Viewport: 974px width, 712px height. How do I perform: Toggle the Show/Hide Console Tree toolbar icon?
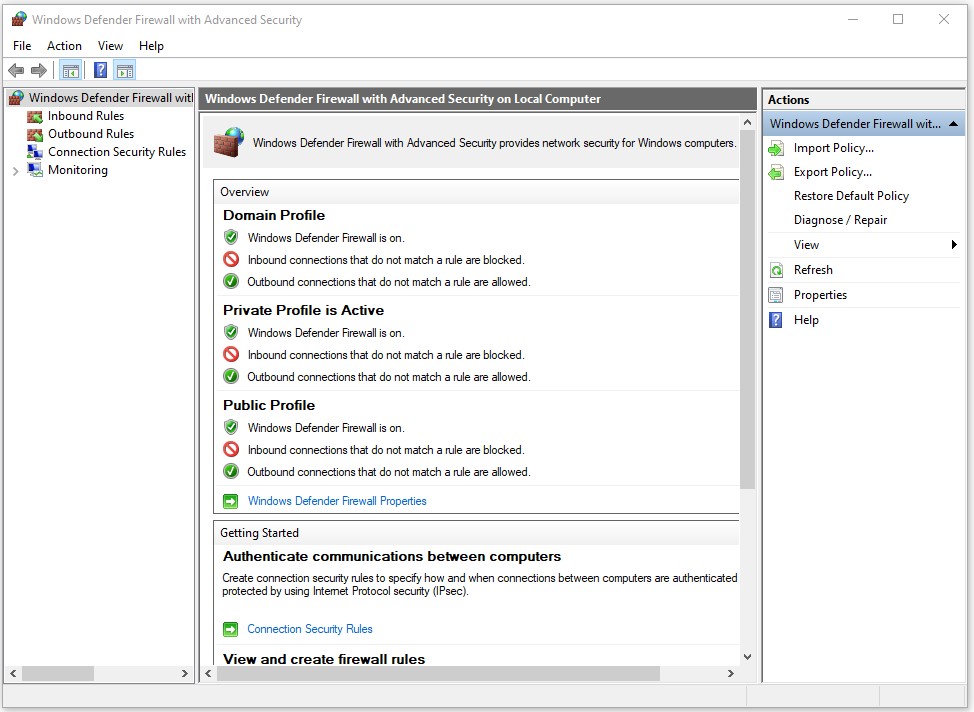71,71
